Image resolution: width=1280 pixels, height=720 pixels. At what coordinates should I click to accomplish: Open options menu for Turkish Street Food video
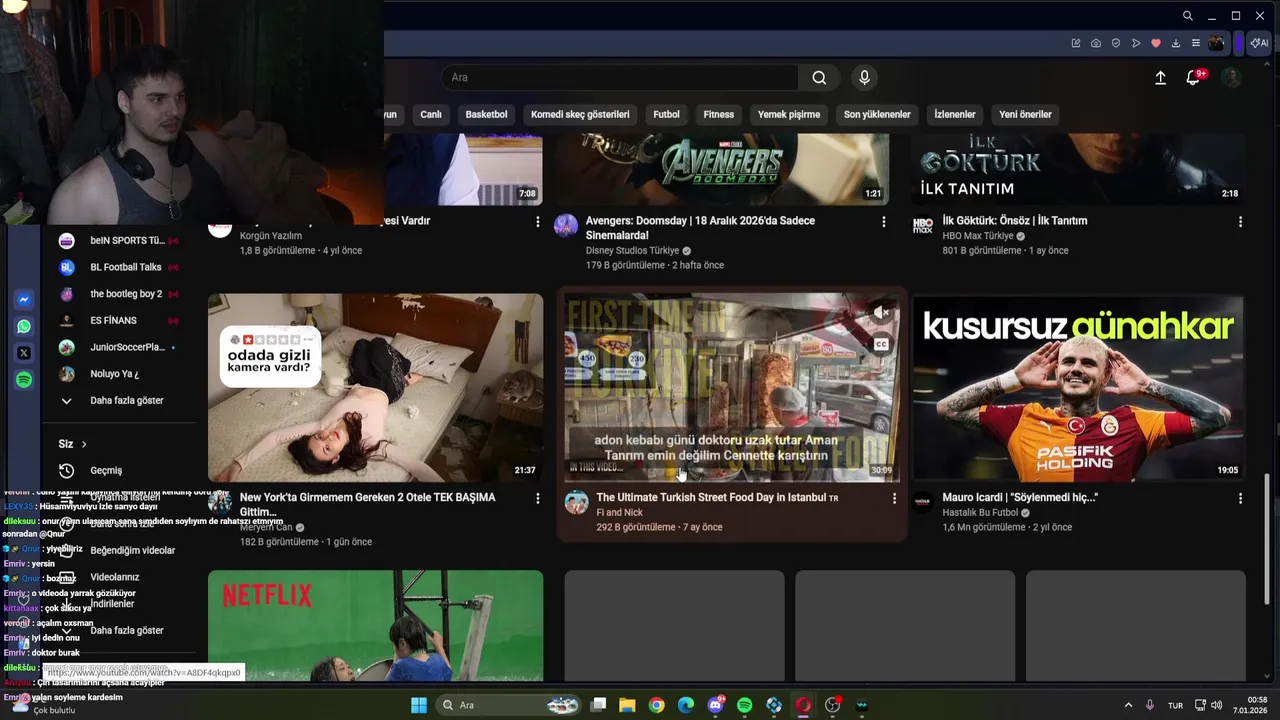(894, 498)
